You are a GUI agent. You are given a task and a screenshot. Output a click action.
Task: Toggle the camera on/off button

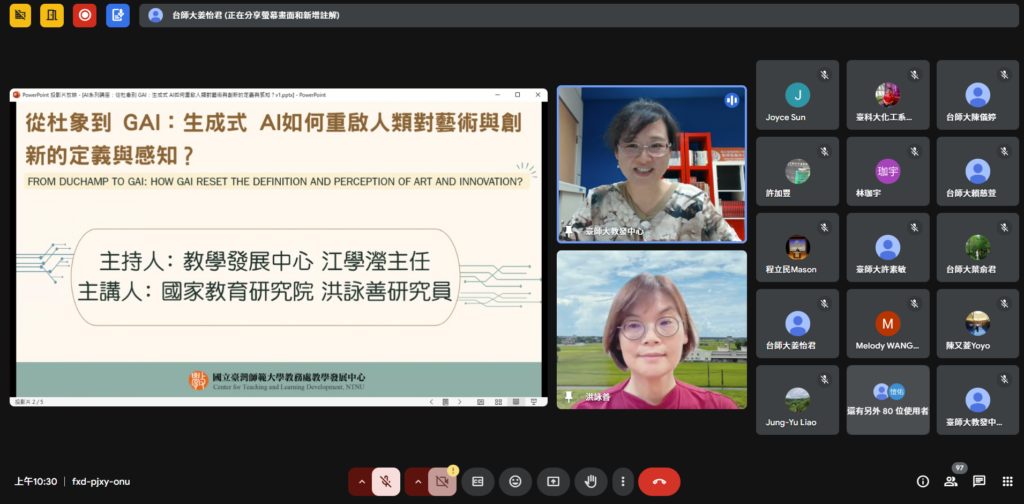click(x=441, y=481)
